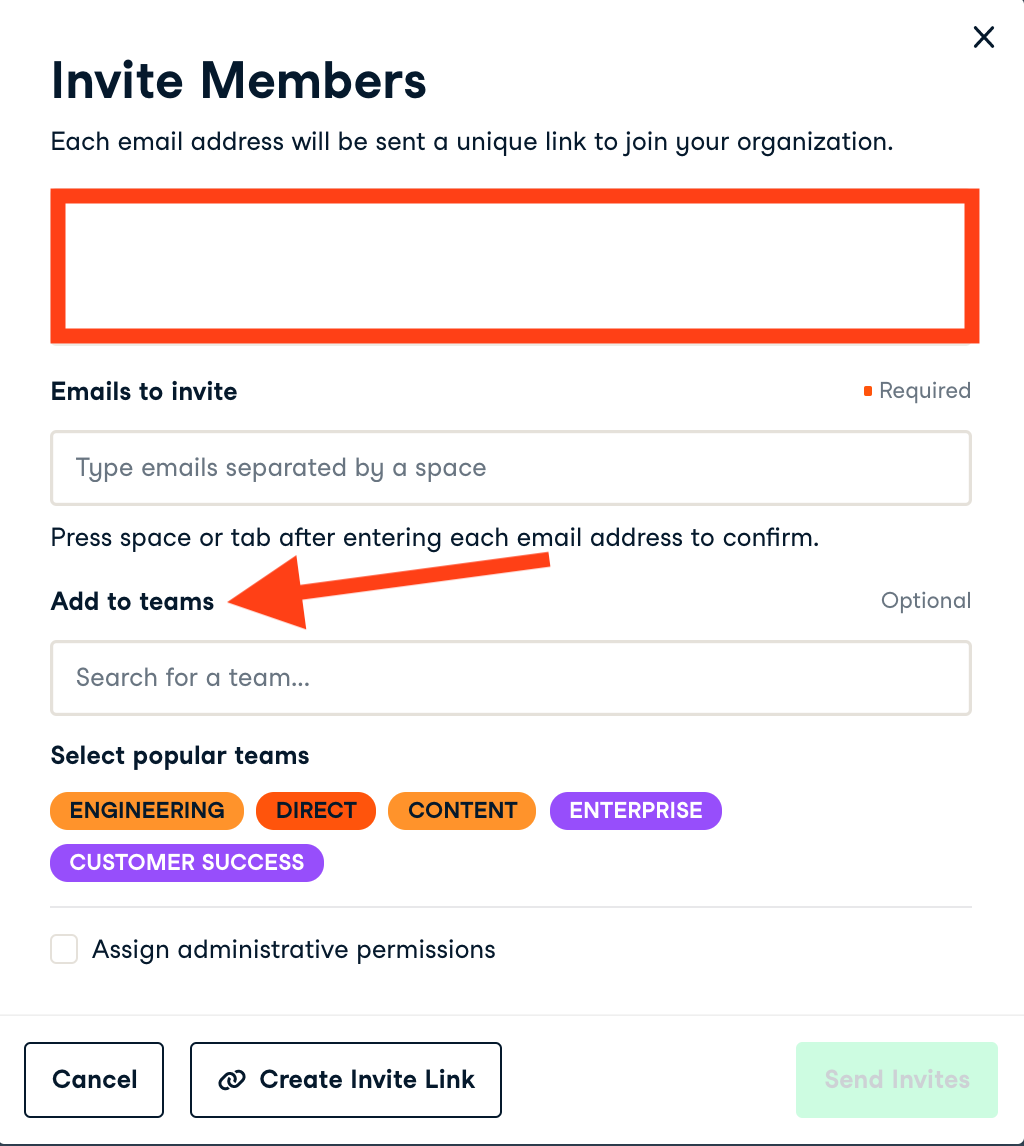Viewport: 1024px width, 1146px height.
Task: Pick the ENTERPRISE team tag
Action: [x=635, y=810]
